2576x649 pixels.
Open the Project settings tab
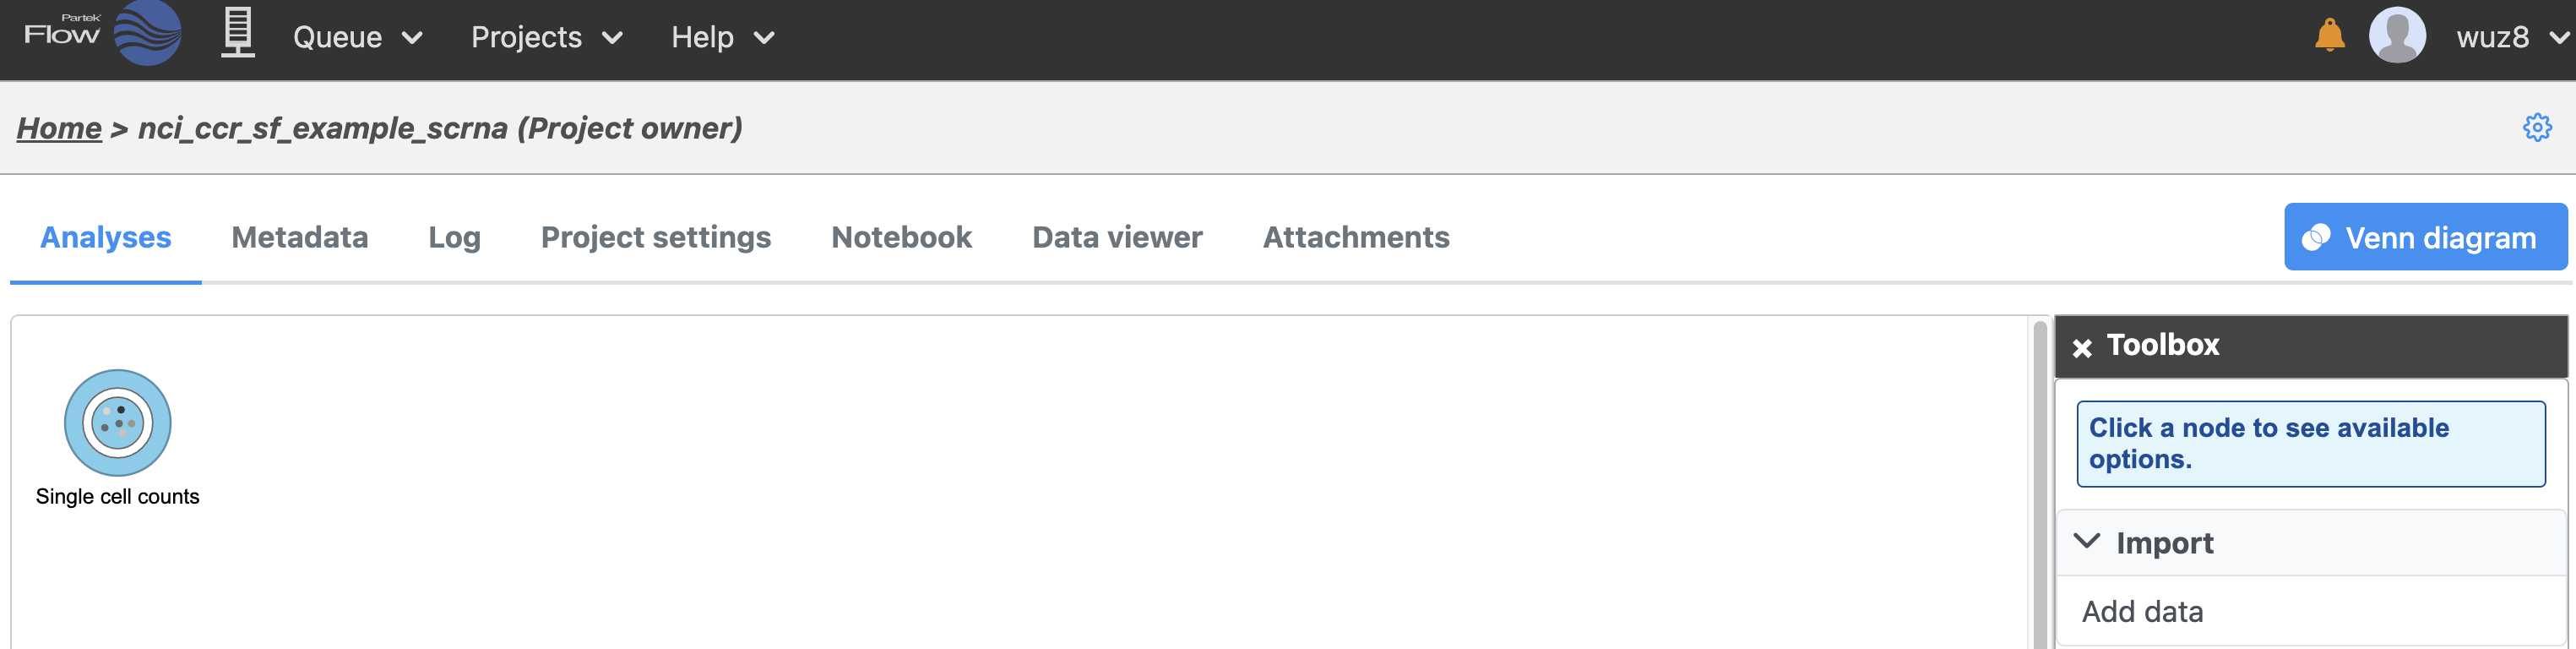click(656, 237)
